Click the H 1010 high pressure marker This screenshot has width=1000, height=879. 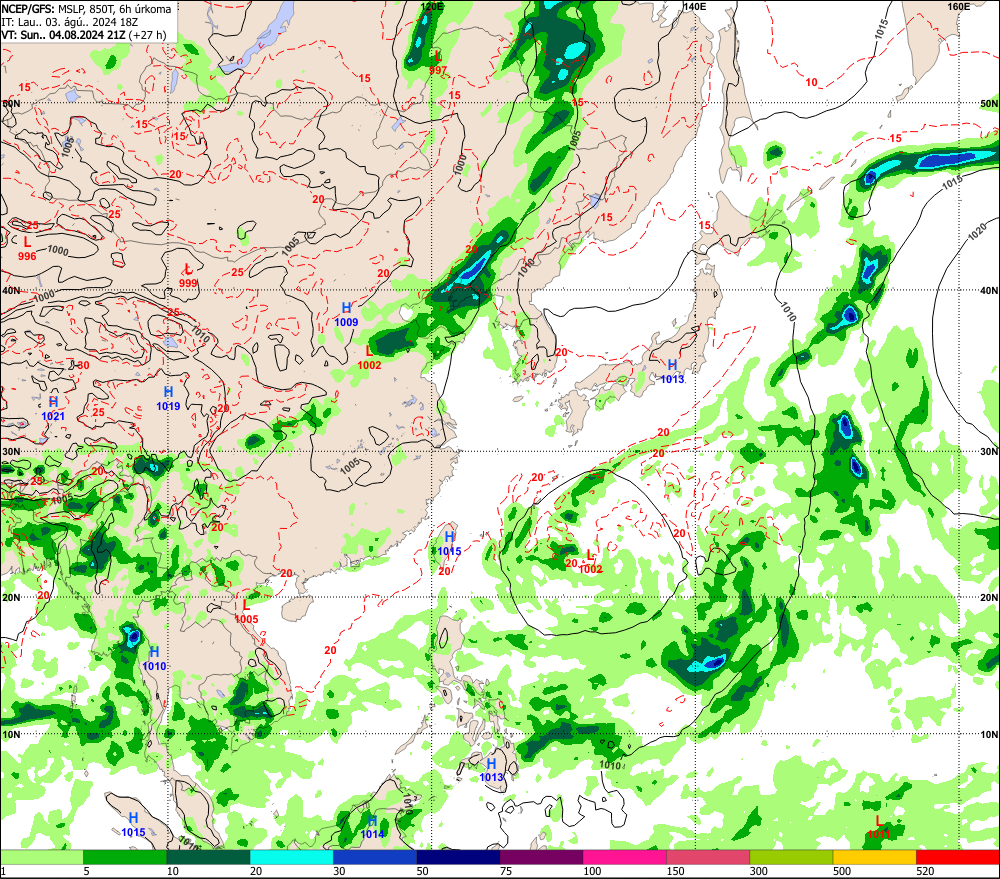(154, 658)
